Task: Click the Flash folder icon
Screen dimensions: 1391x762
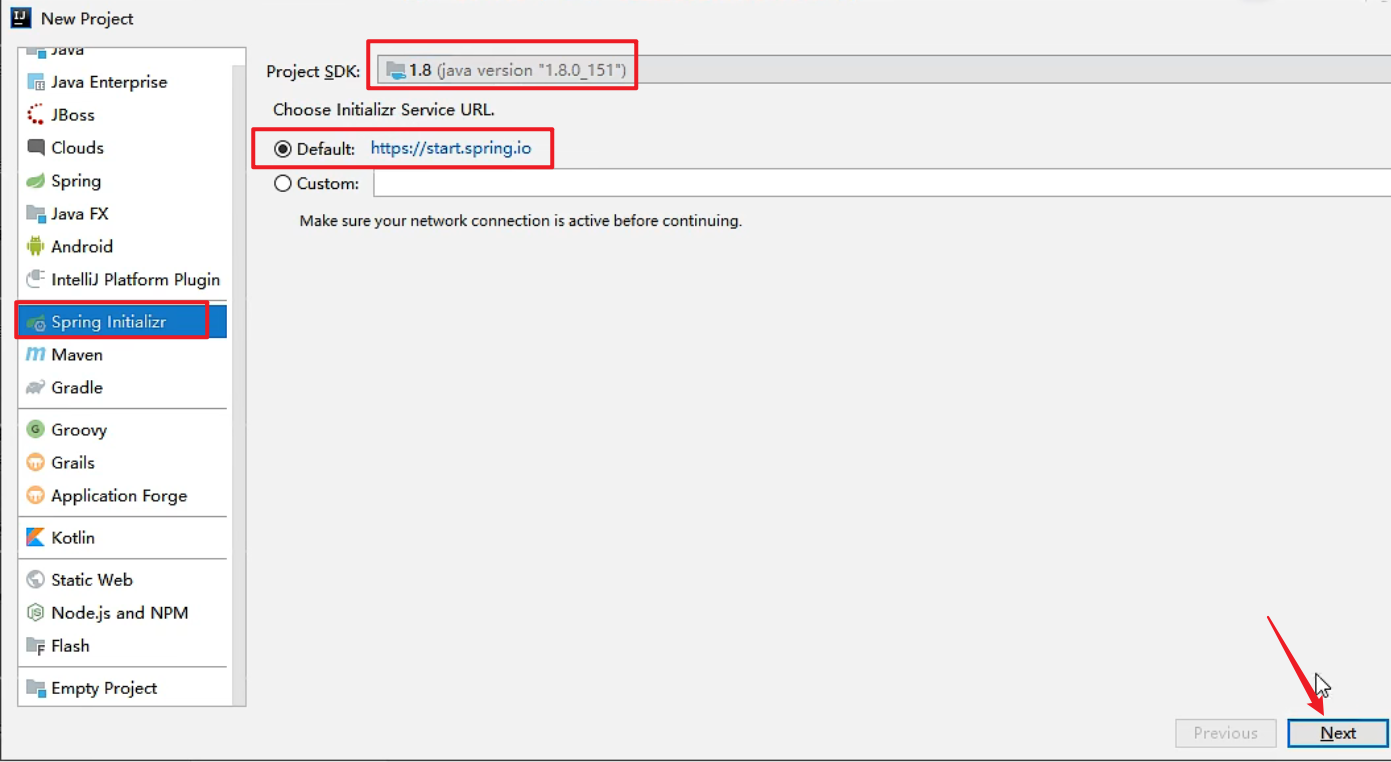Action: (x=36, y=646)
